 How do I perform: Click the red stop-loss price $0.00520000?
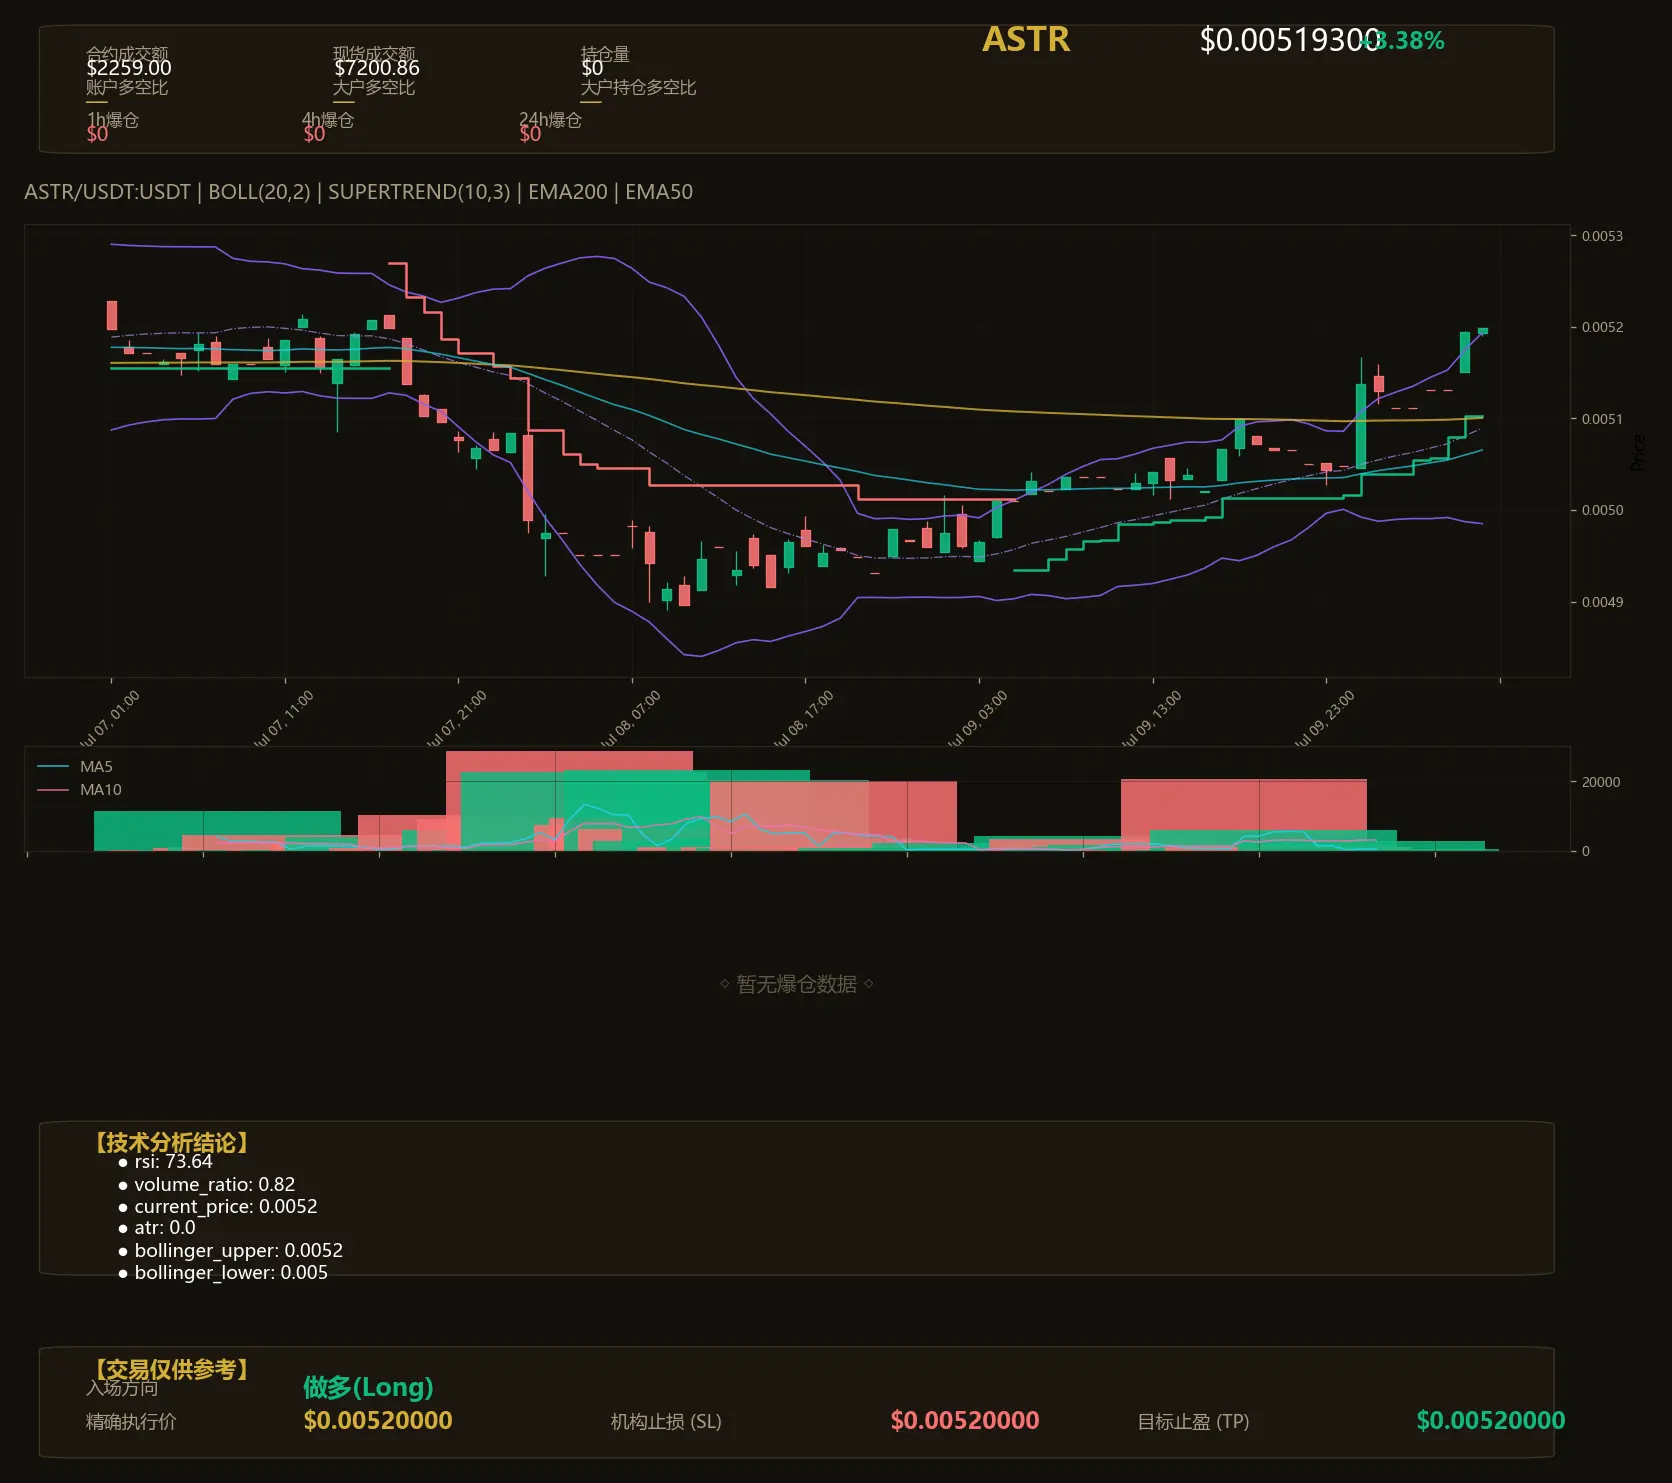965,1421
